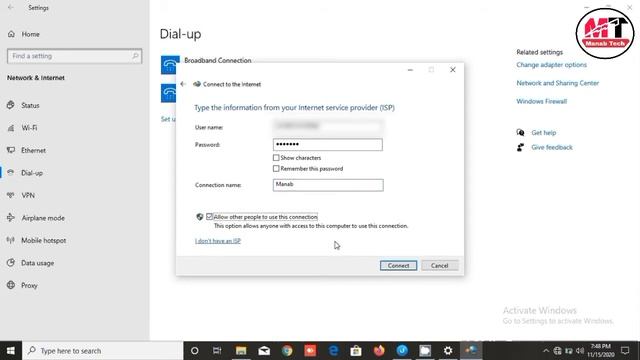Click the User name field

coord(327,126)
